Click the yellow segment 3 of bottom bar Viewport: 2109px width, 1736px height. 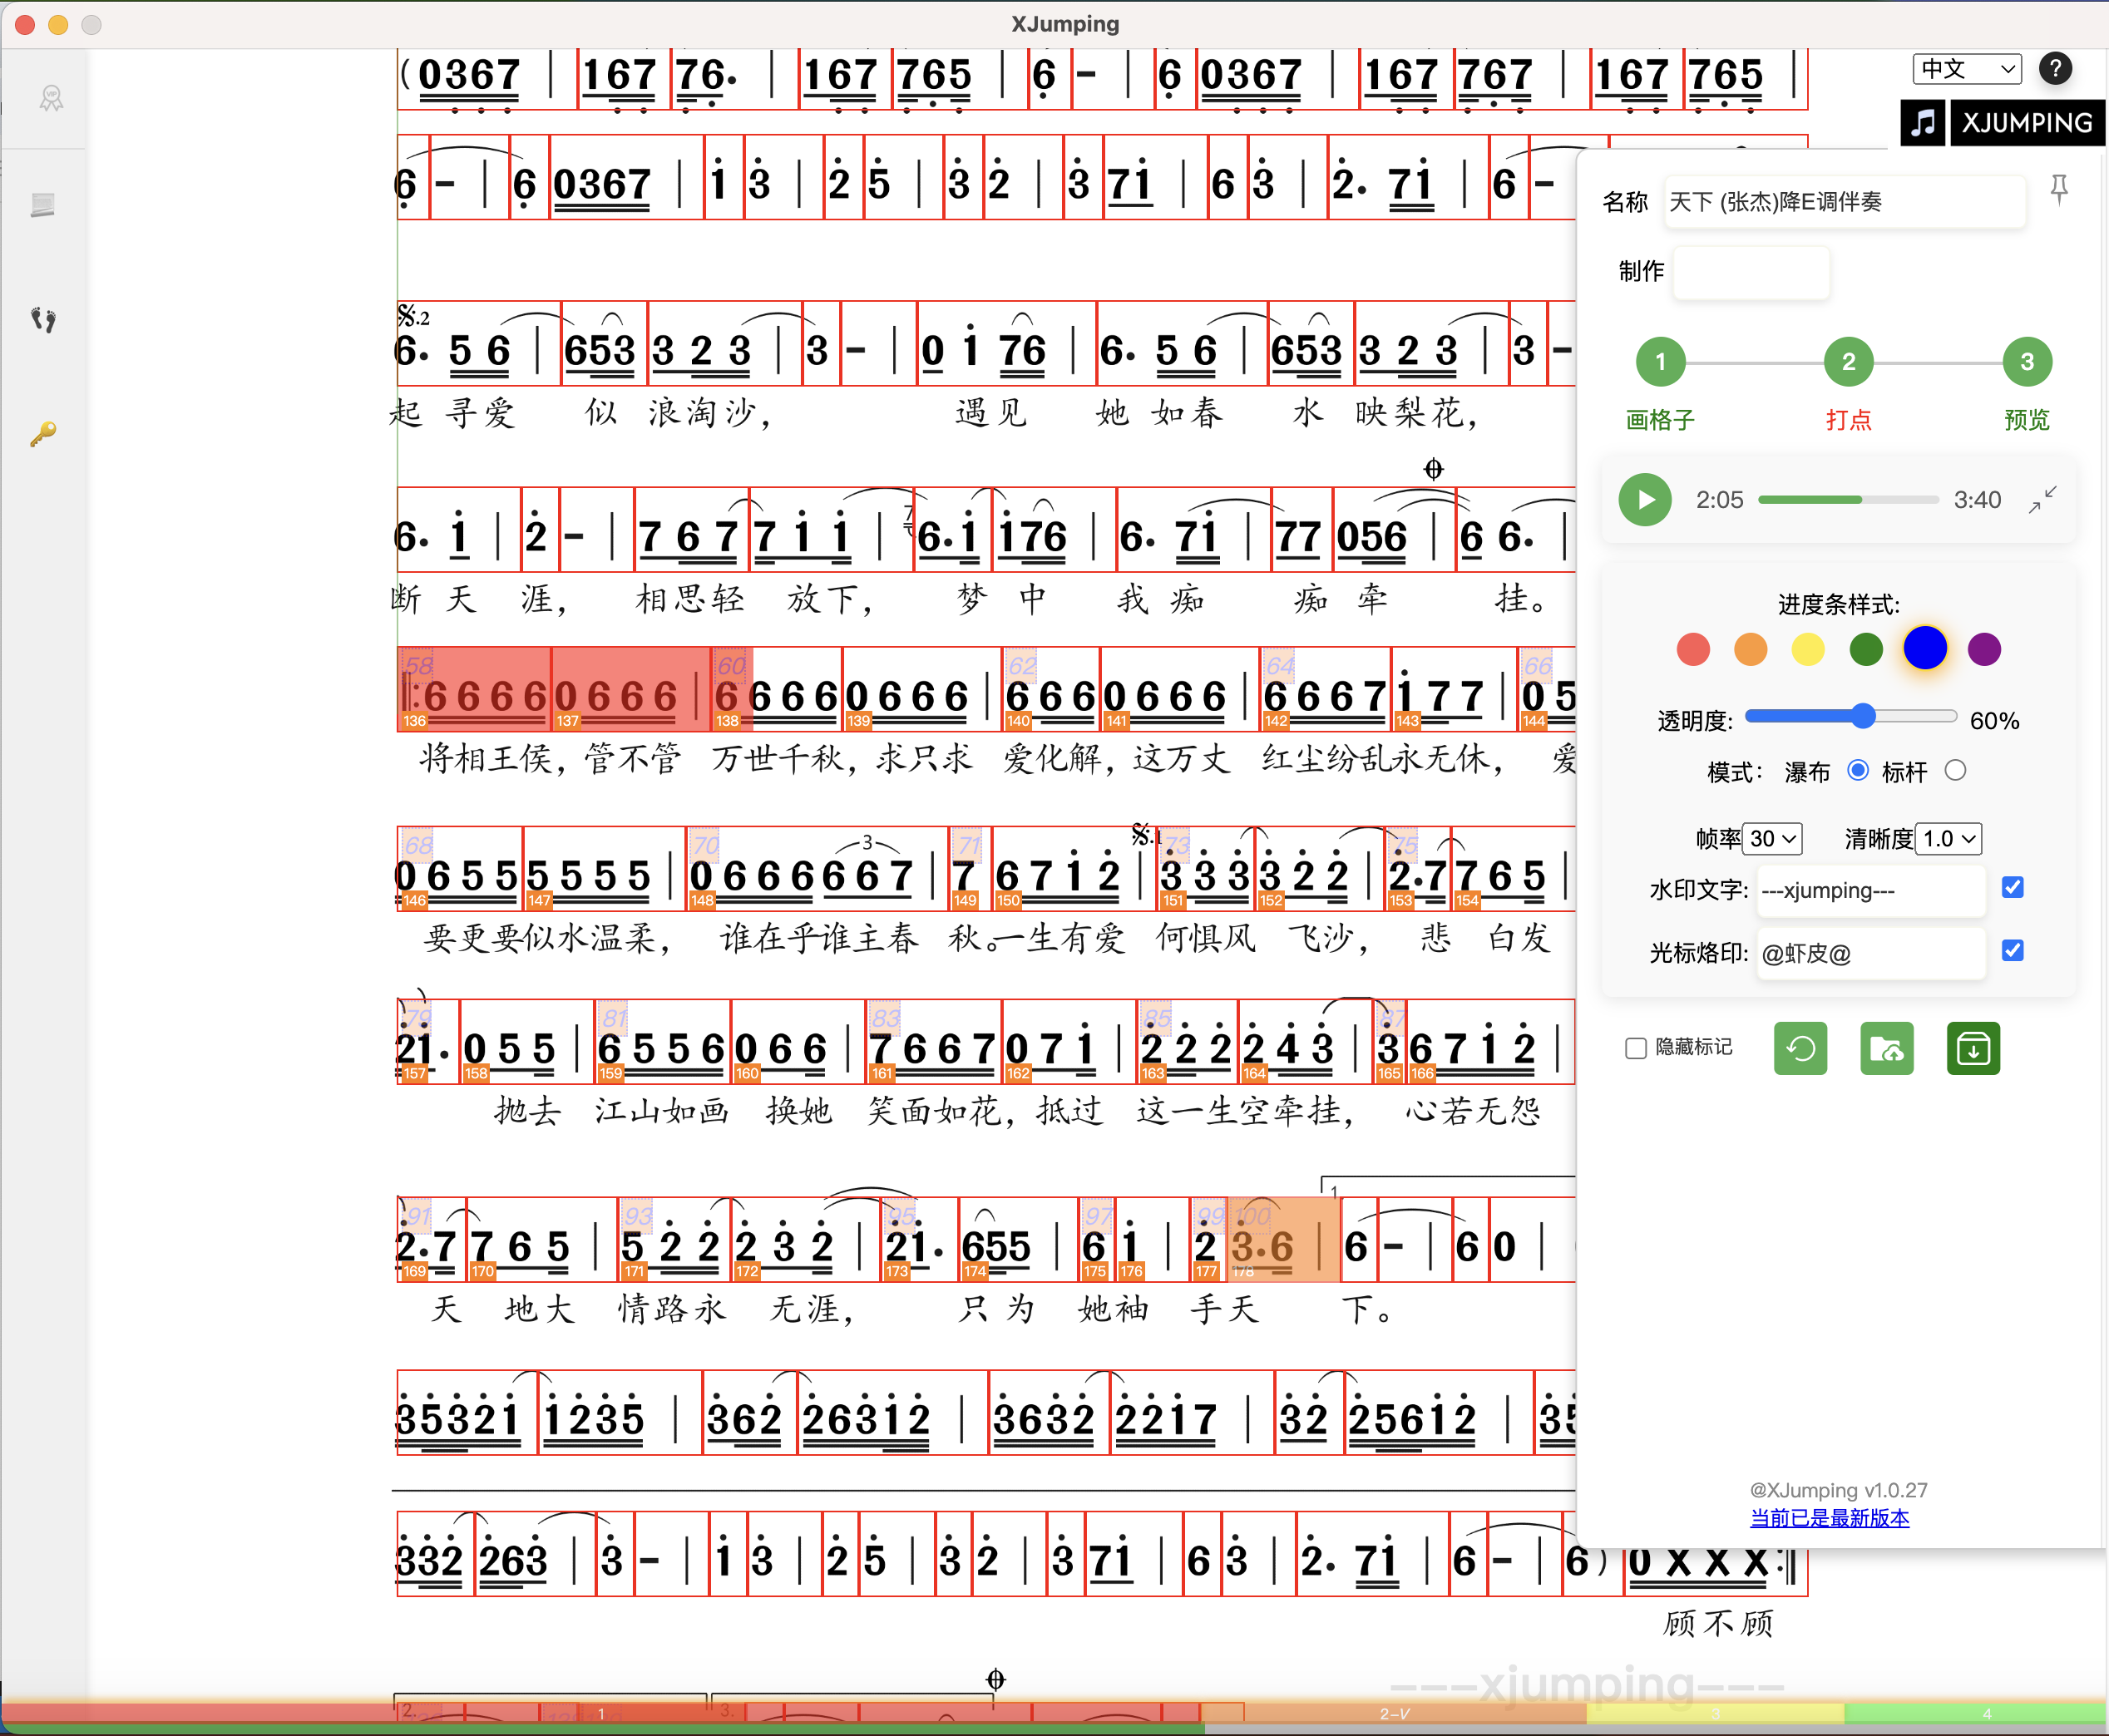pos(1716,1714)
